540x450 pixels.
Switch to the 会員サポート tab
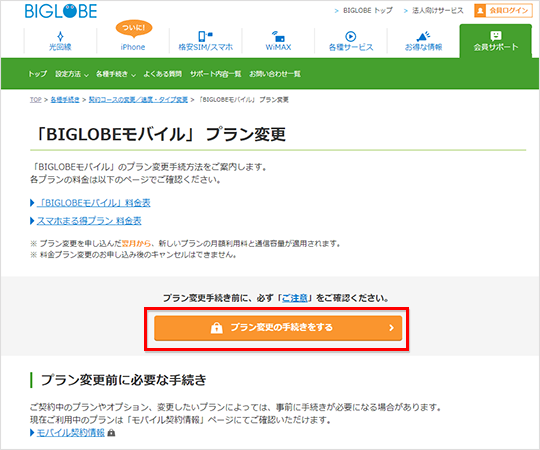496,41
